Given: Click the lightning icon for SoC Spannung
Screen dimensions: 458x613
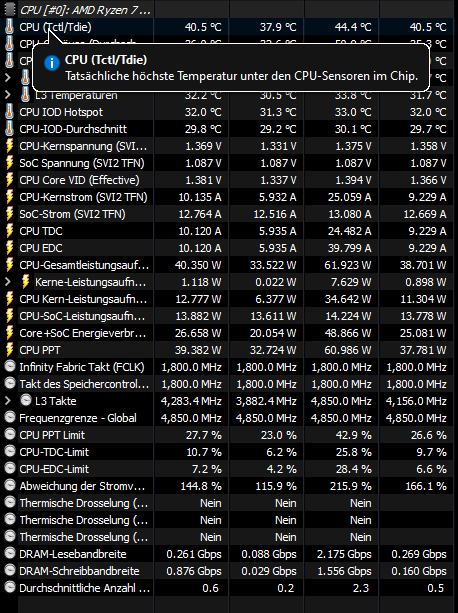Looking at the screenshot, I should tap(9, 163).
